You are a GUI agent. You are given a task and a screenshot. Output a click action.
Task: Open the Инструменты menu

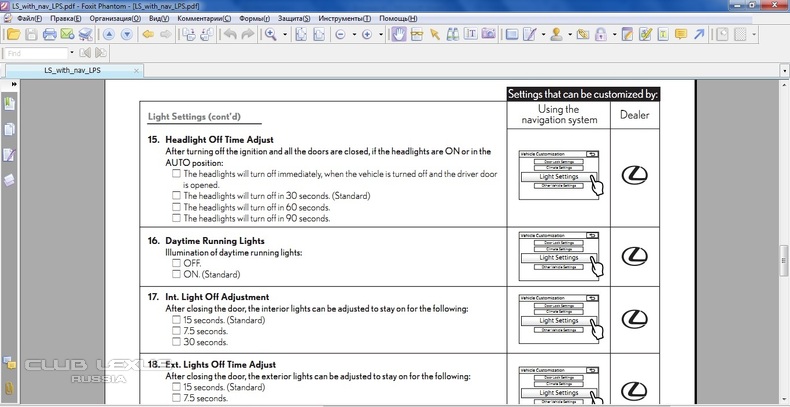[x=345, y=19]
